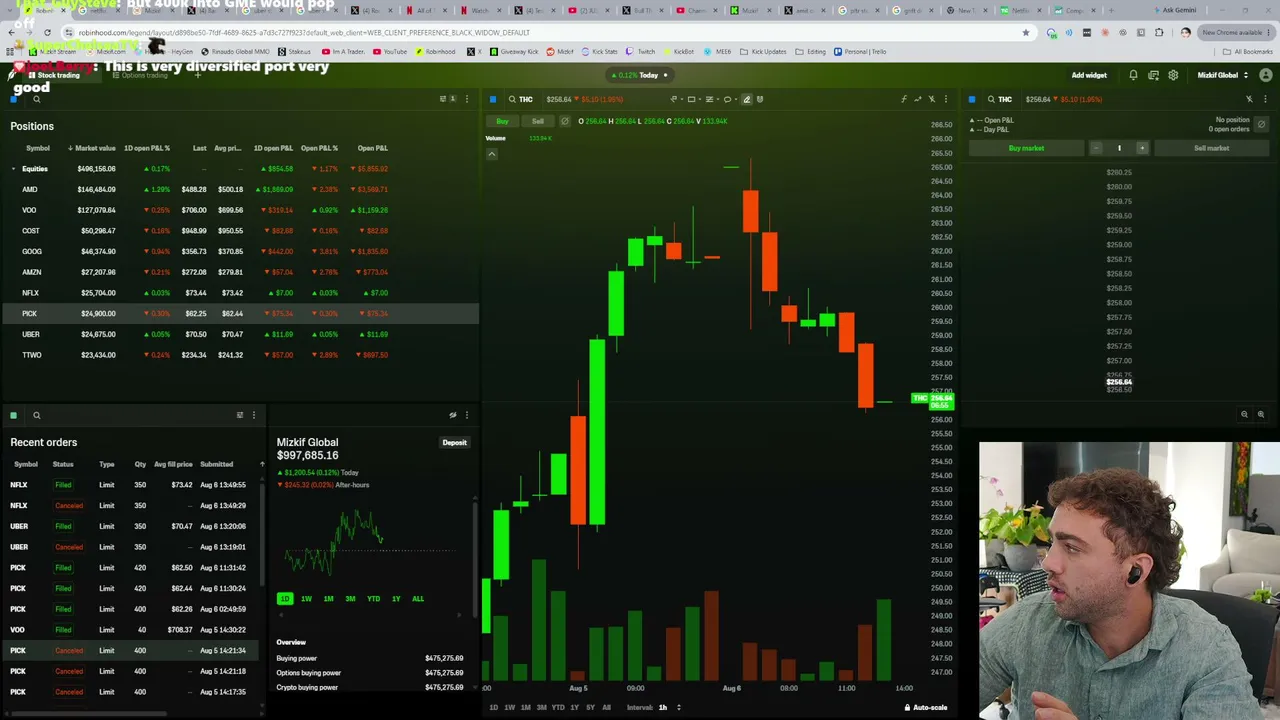Decrease order quantity with minus button
Image resolution: width=1280 pixels, height=720 pixels.
click(x=1096, y=148)
